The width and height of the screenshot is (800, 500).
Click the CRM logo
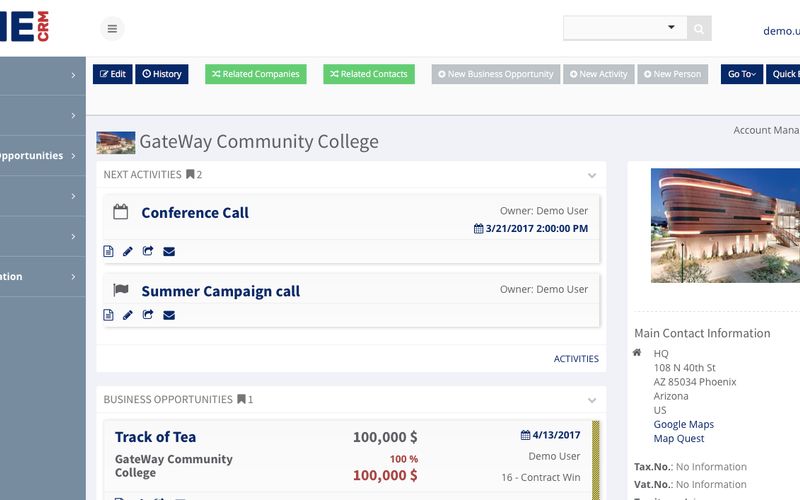[x=24, y=26]
